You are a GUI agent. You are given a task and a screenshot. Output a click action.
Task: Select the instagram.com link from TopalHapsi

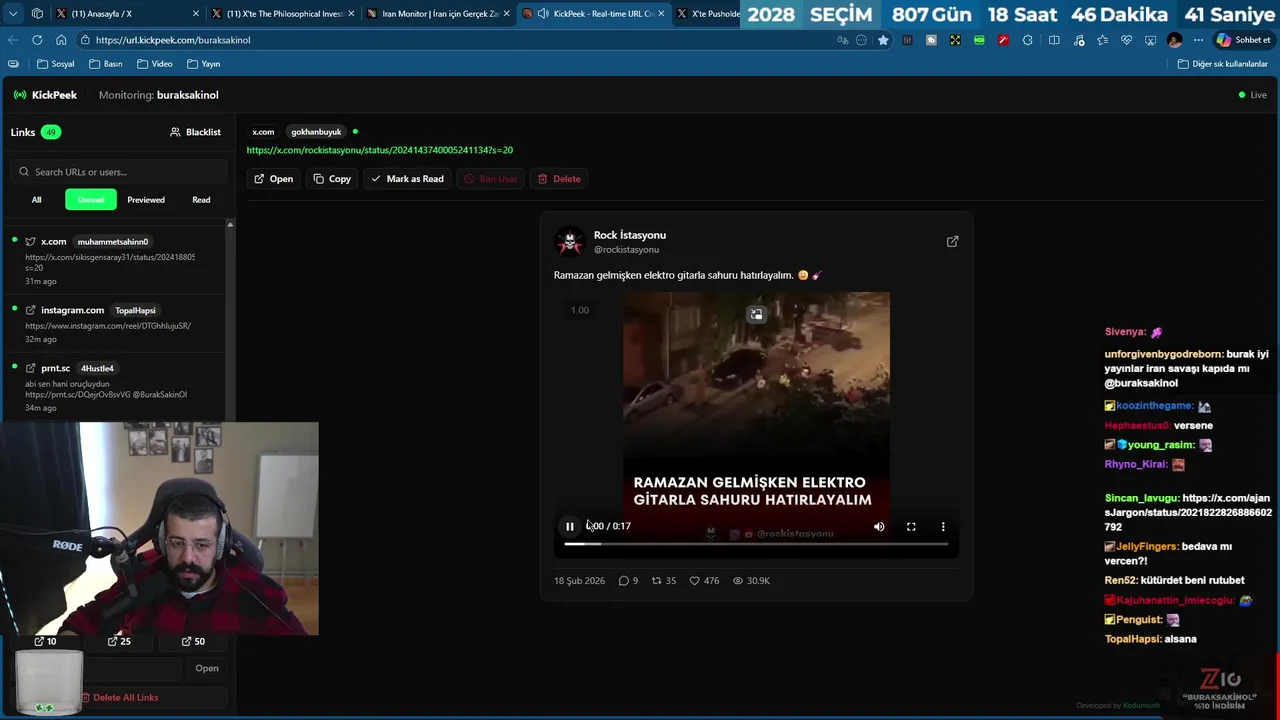pyautogui.click(x=115, y=324)
